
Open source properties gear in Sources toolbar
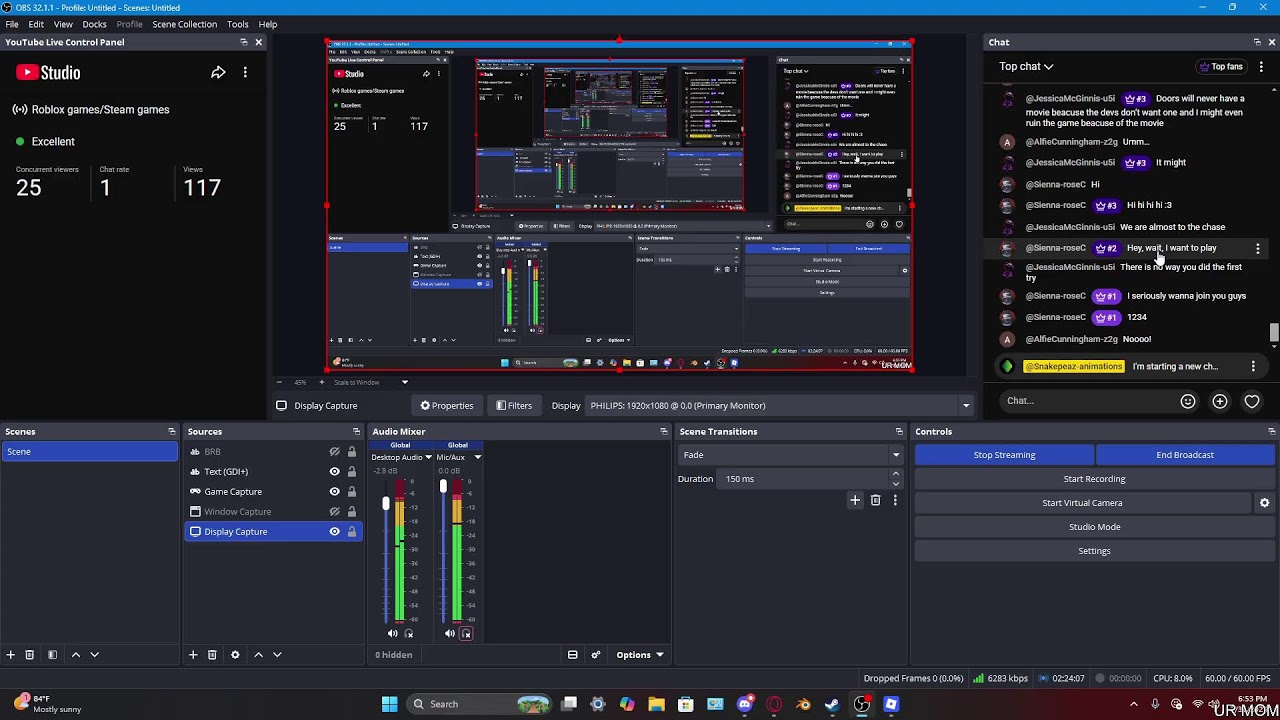[x=235, y=655]
